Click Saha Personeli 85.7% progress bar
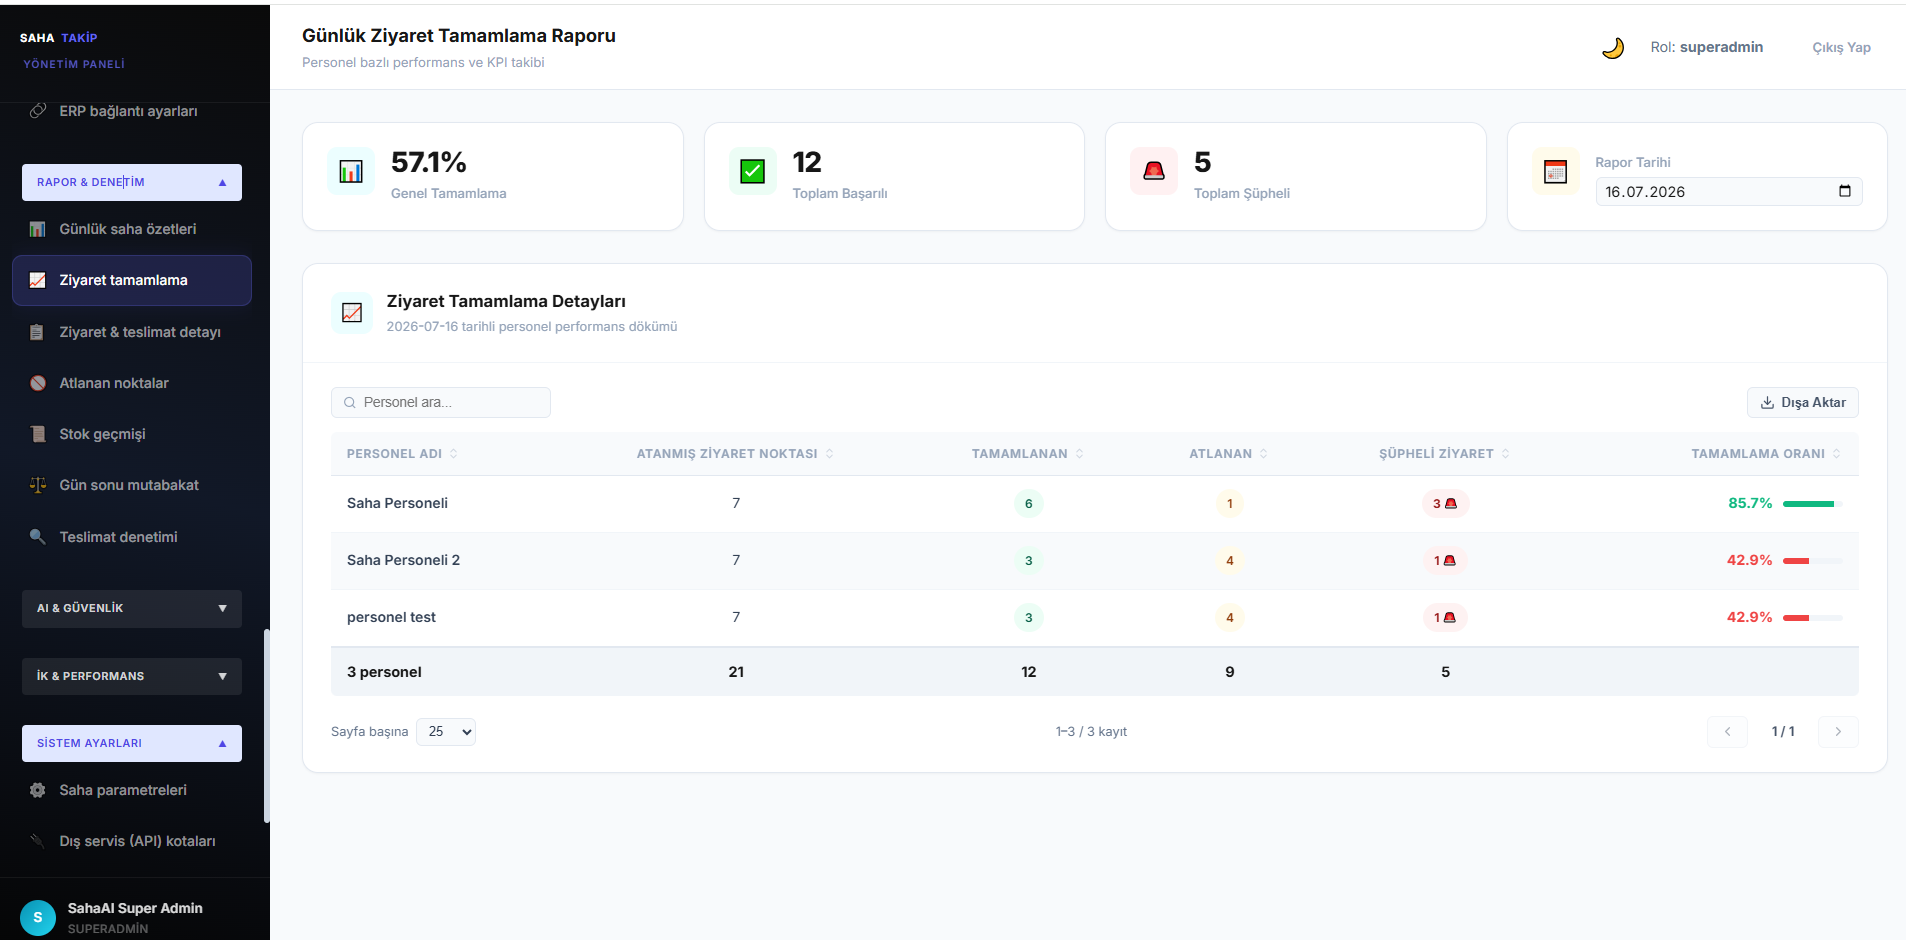The width and height of the screenshot is (1906, 940). coord(1812,504)
